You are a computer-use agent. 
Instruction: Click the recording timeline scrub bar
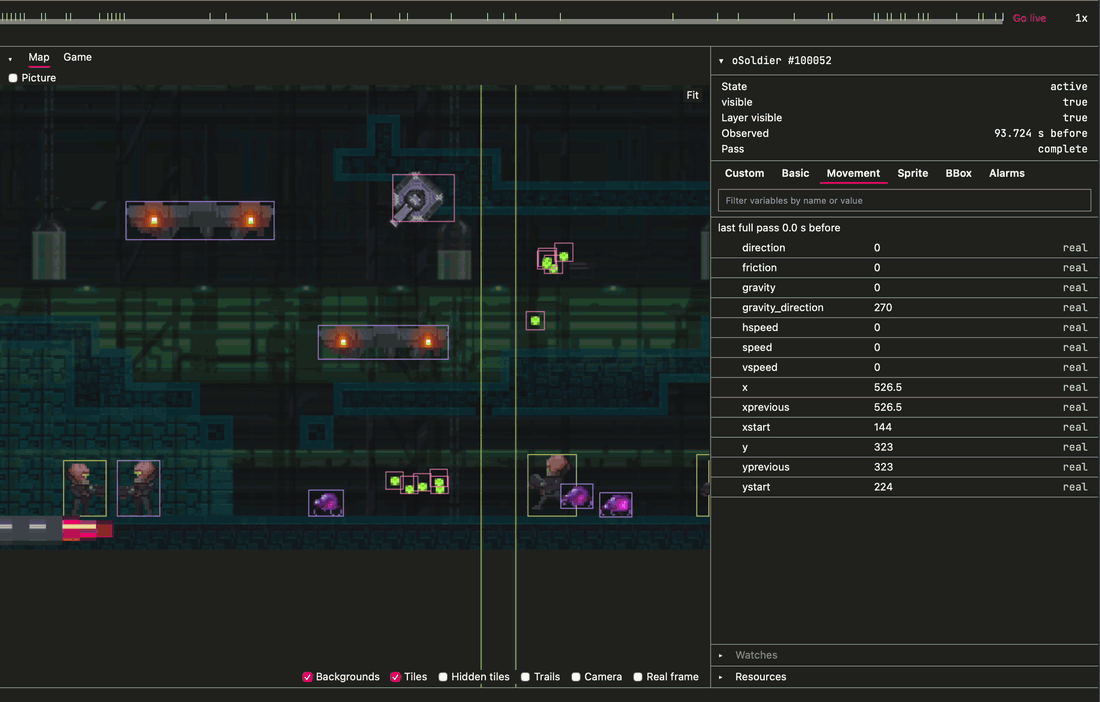(502, 21)
